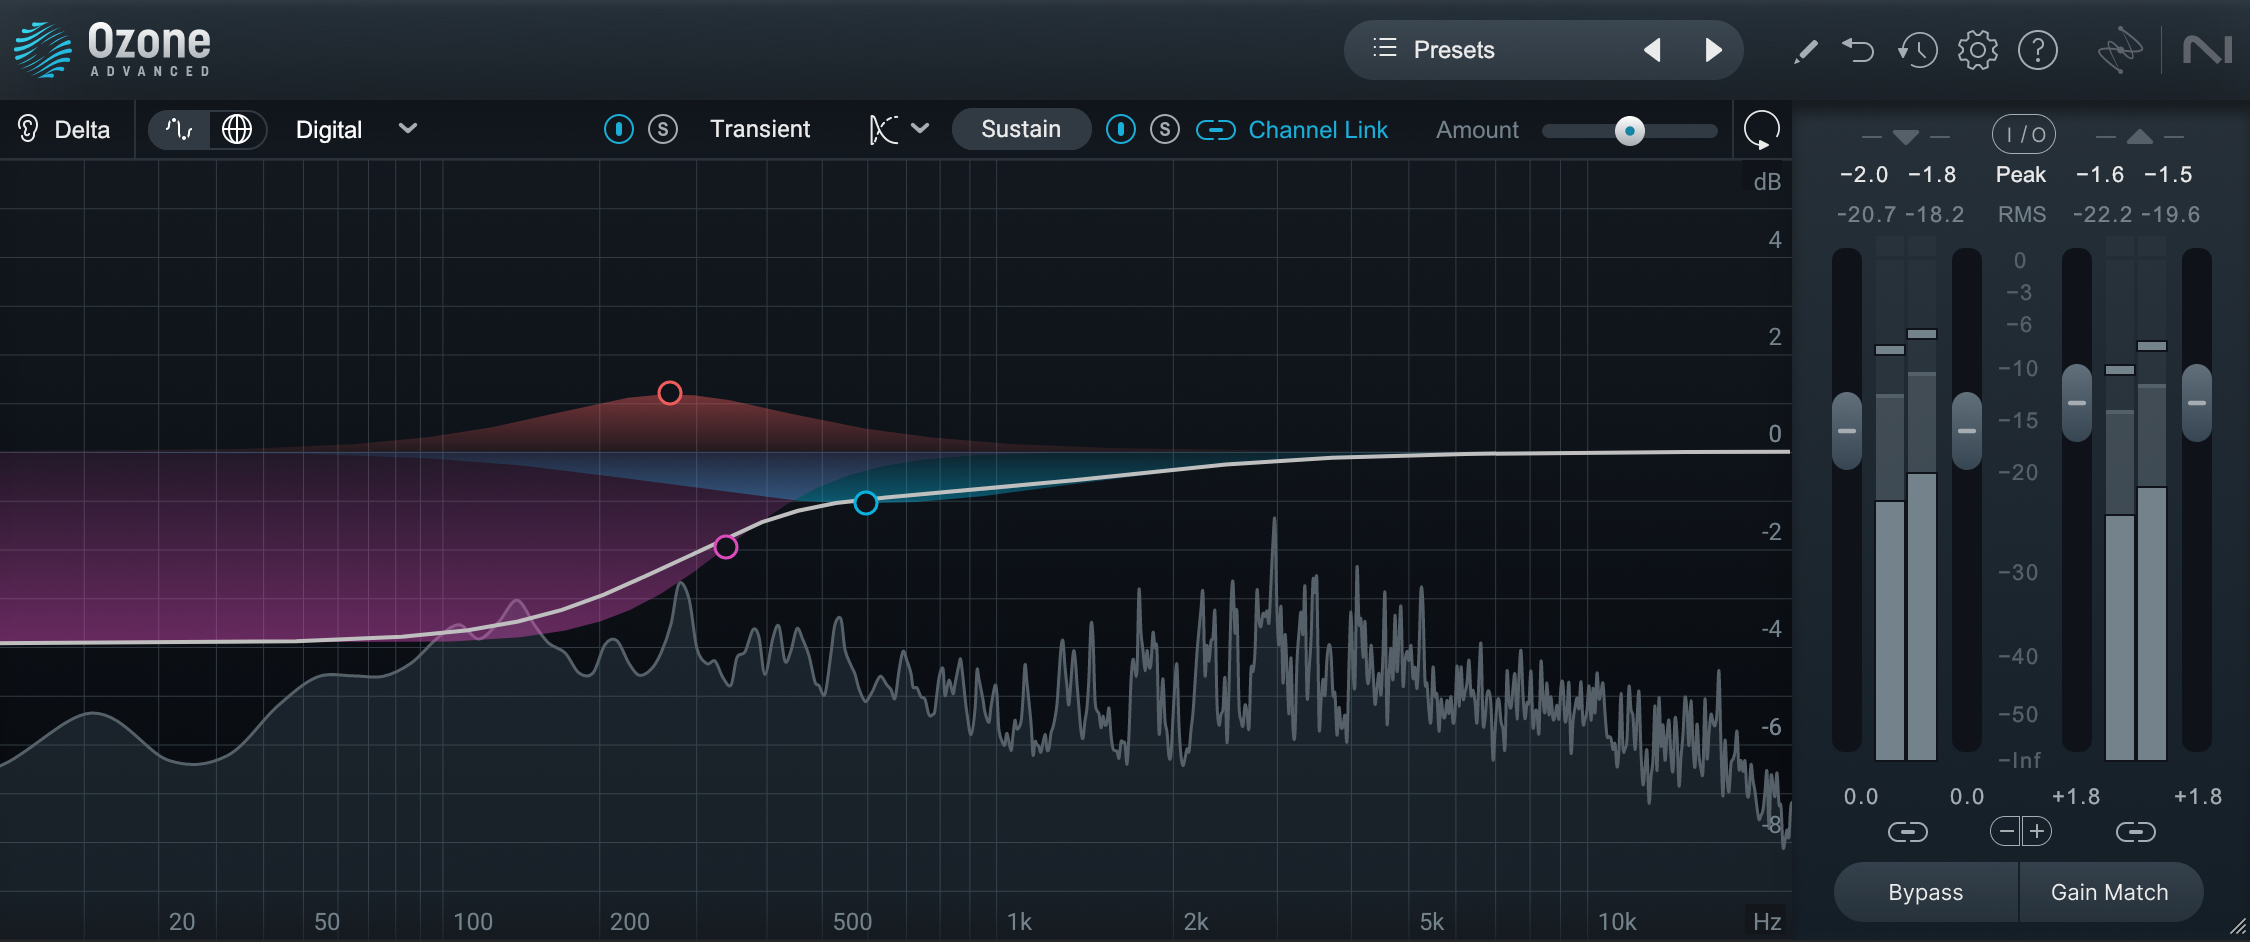Click the Bypass button

(x=1926, y=892)
